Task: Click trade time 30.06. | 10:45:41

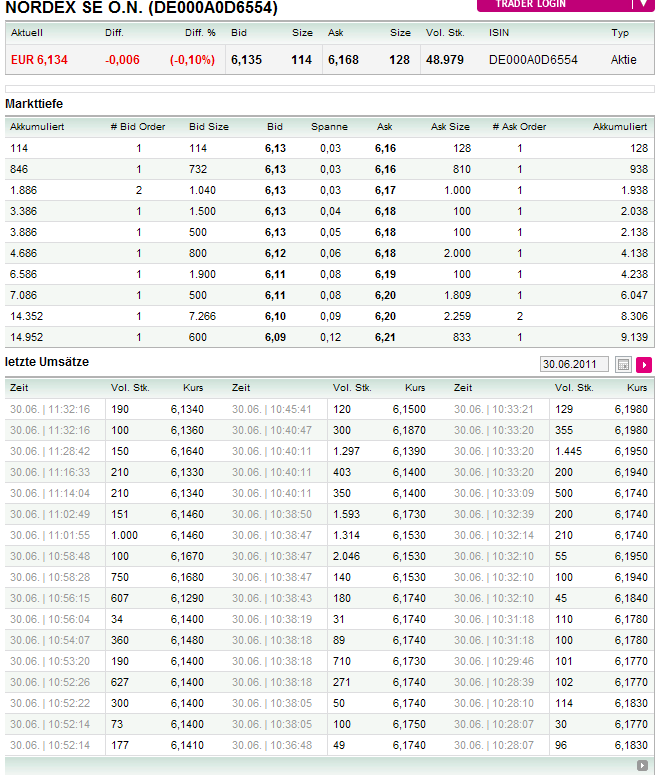Action: pyautogui.click(x=272, y=409)
